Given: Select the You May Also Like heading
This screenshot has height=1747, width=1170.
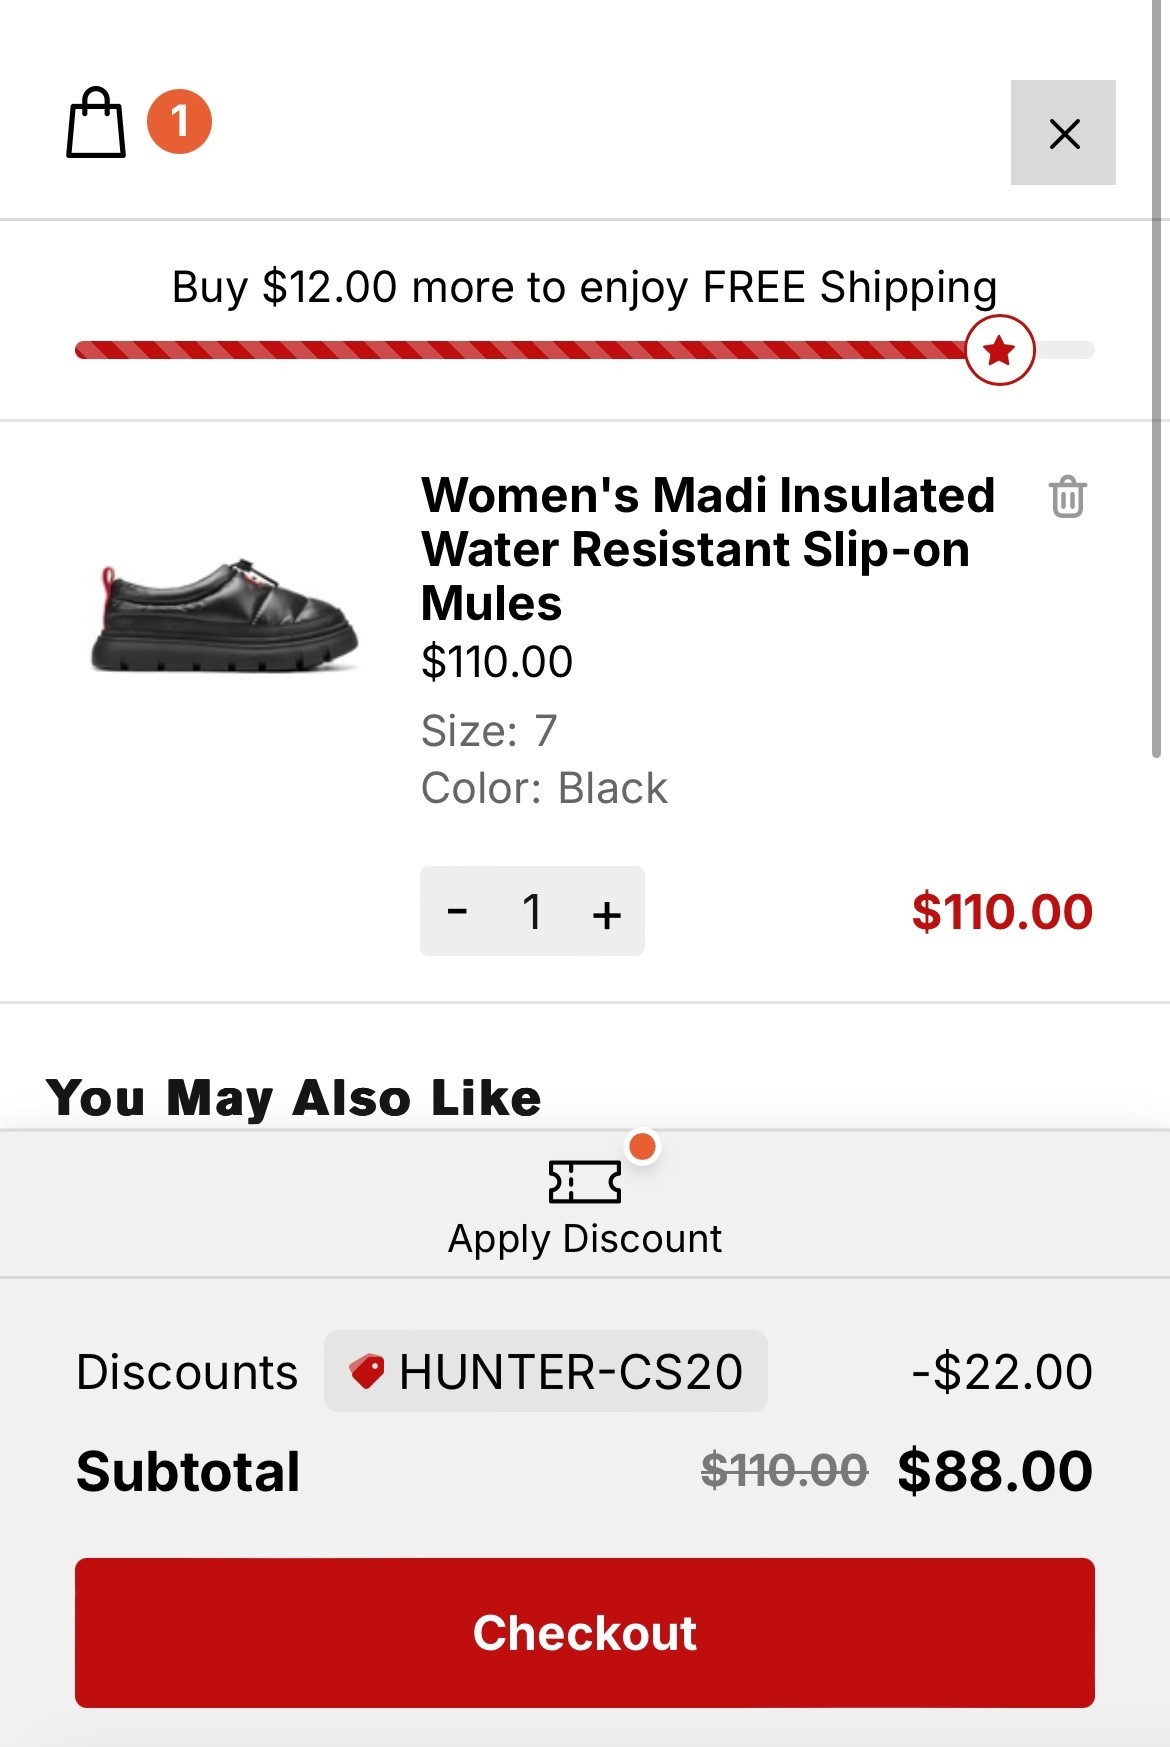Looking at the screenshot, I should (x=295, y=1097).
